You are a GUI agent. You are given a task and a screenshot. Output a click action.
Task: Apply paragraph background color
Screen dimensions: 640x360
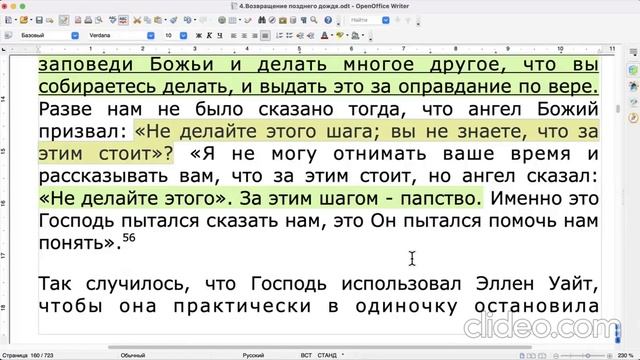tap(355, 36)
